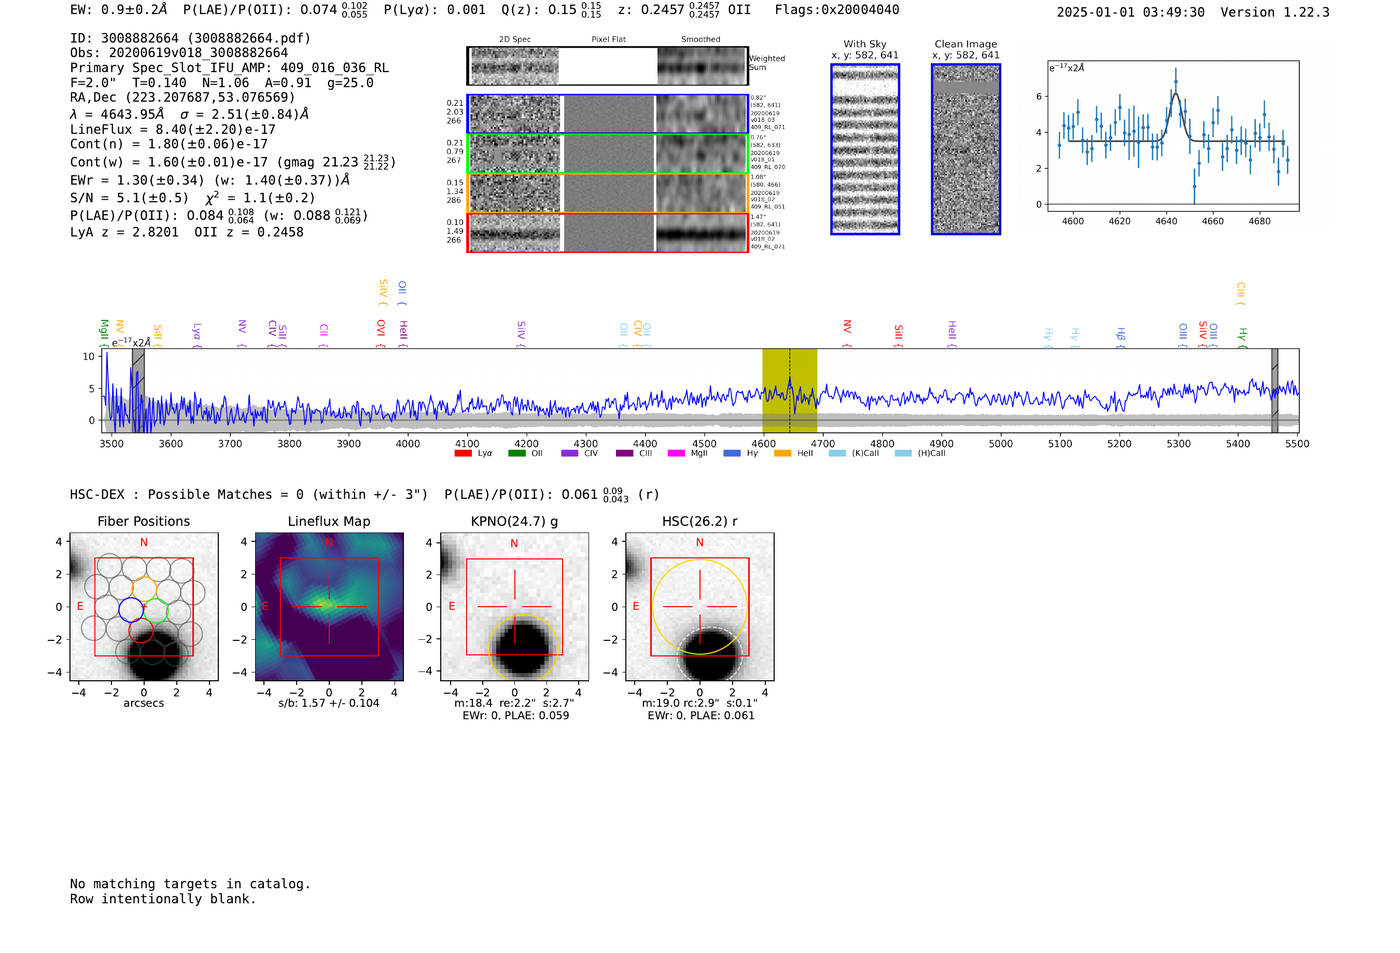Click the Gaussian fit peak near 4644
The image size is (1400, 953).
pyautogui.click(x=1176, y=95)
